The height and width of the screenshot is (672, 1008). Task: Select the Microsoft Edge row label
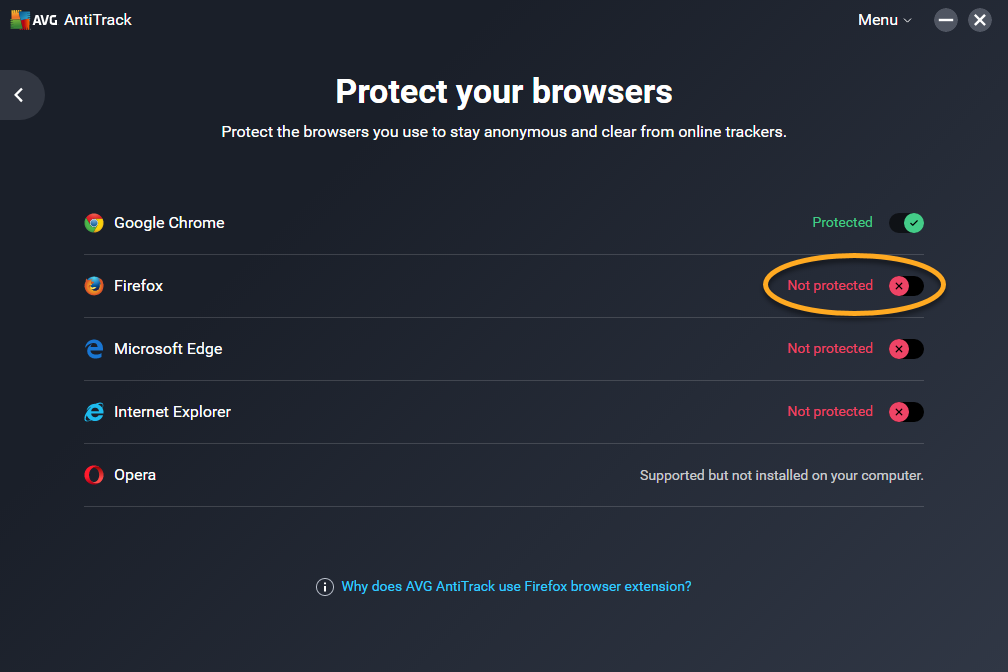pyautogui.click(x=168, y=349)
